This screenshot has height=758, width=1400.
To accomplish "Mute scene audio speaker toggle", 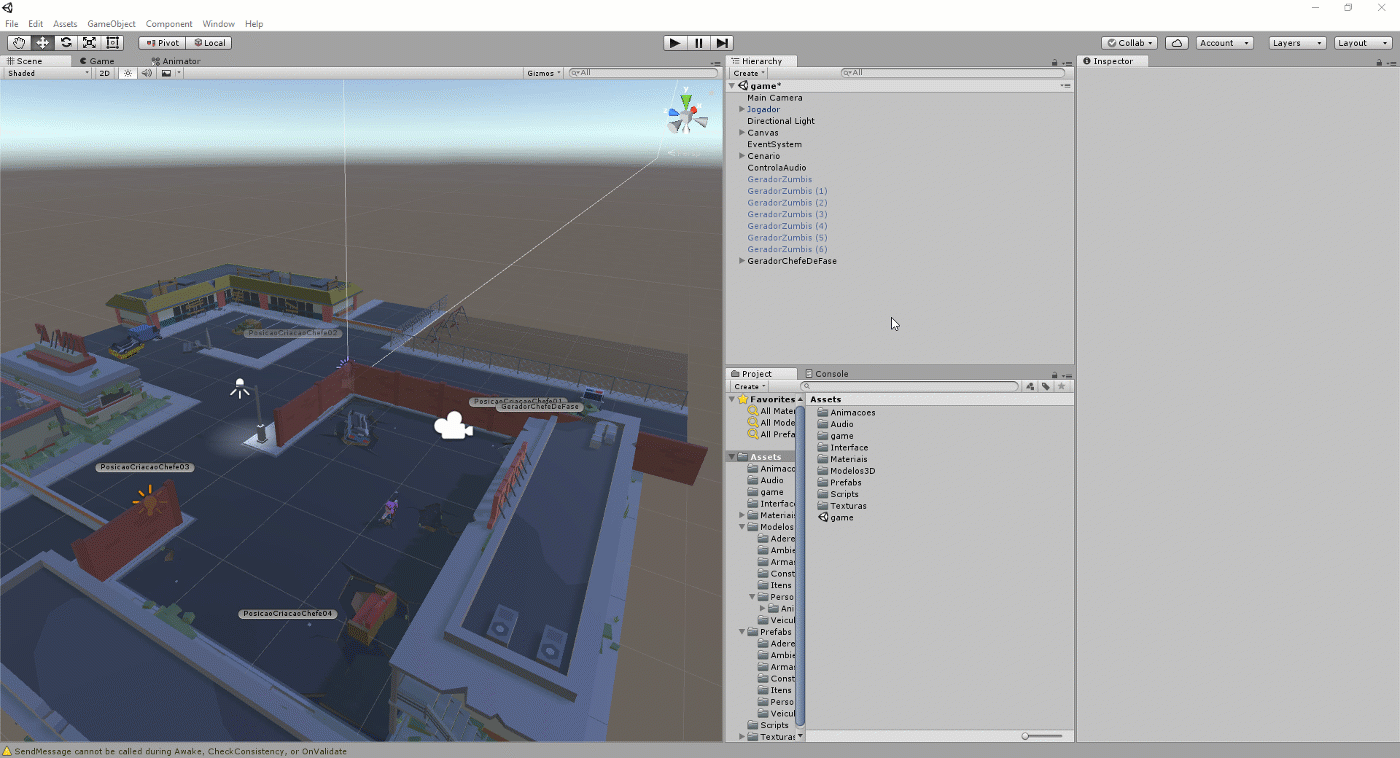I will (147, 73).
